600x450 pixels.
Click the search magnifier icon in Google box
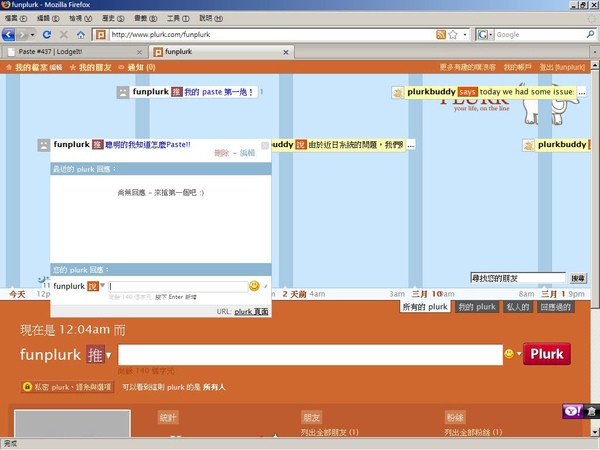tap(590, 35)
